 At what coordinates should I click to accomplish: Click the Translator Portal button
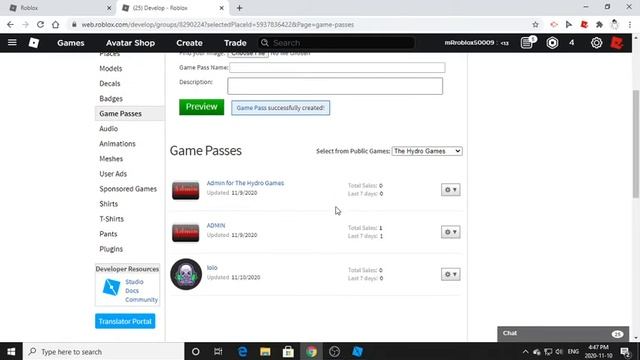click(x=125, y=321)
